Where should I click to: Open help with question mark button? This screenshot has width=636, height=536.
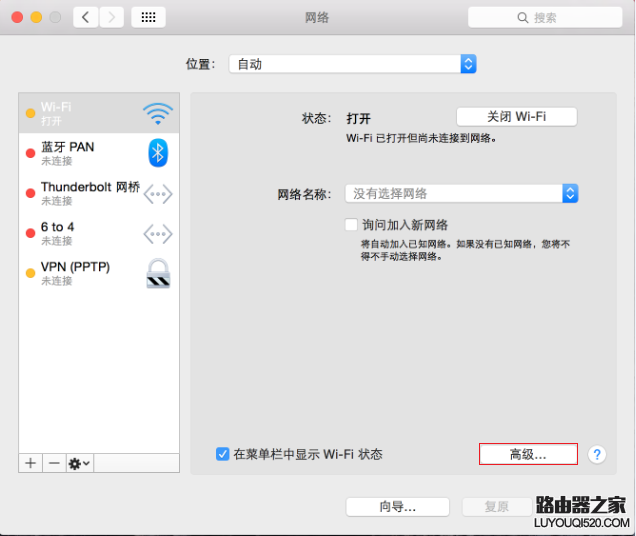pyautogui.click(x=597, y=454)
